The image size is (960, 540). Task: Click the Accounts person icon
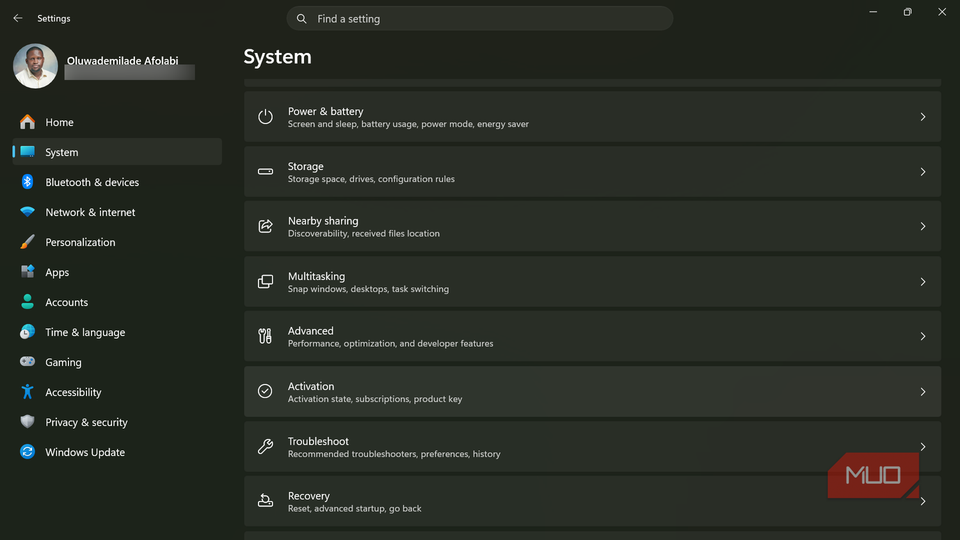pos(27,302)
